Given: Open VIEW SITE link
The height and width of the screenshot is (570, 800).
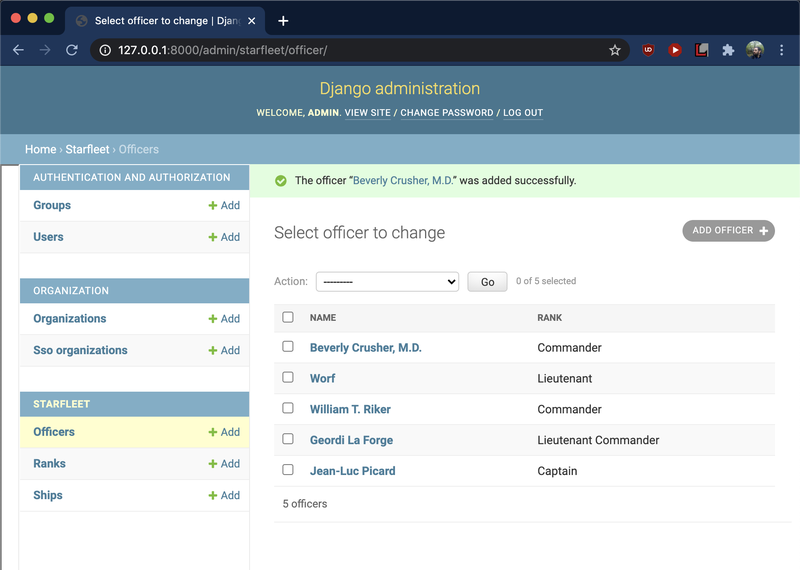Looking at the screenshot, I should 367,113.
